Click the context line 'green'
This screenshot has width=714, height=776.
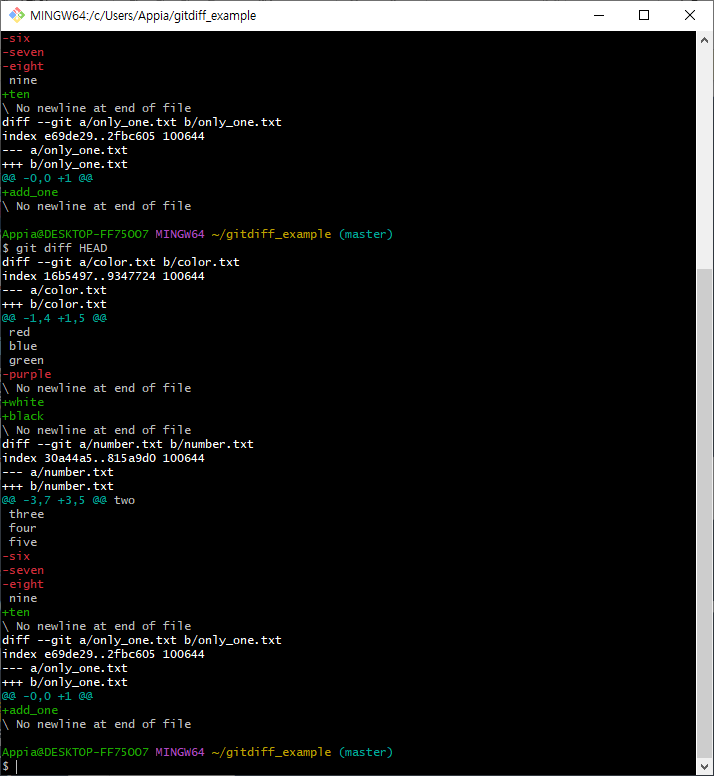pos(26,360)
